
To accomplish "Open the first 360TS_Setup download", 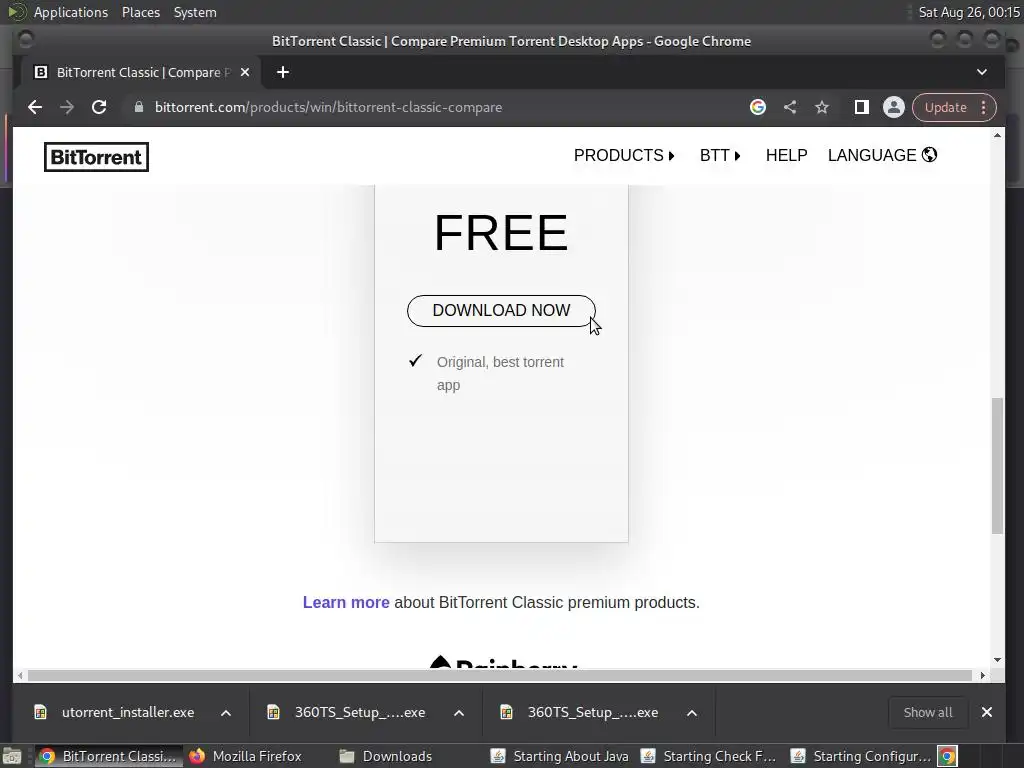I will [x=349, y=712].
